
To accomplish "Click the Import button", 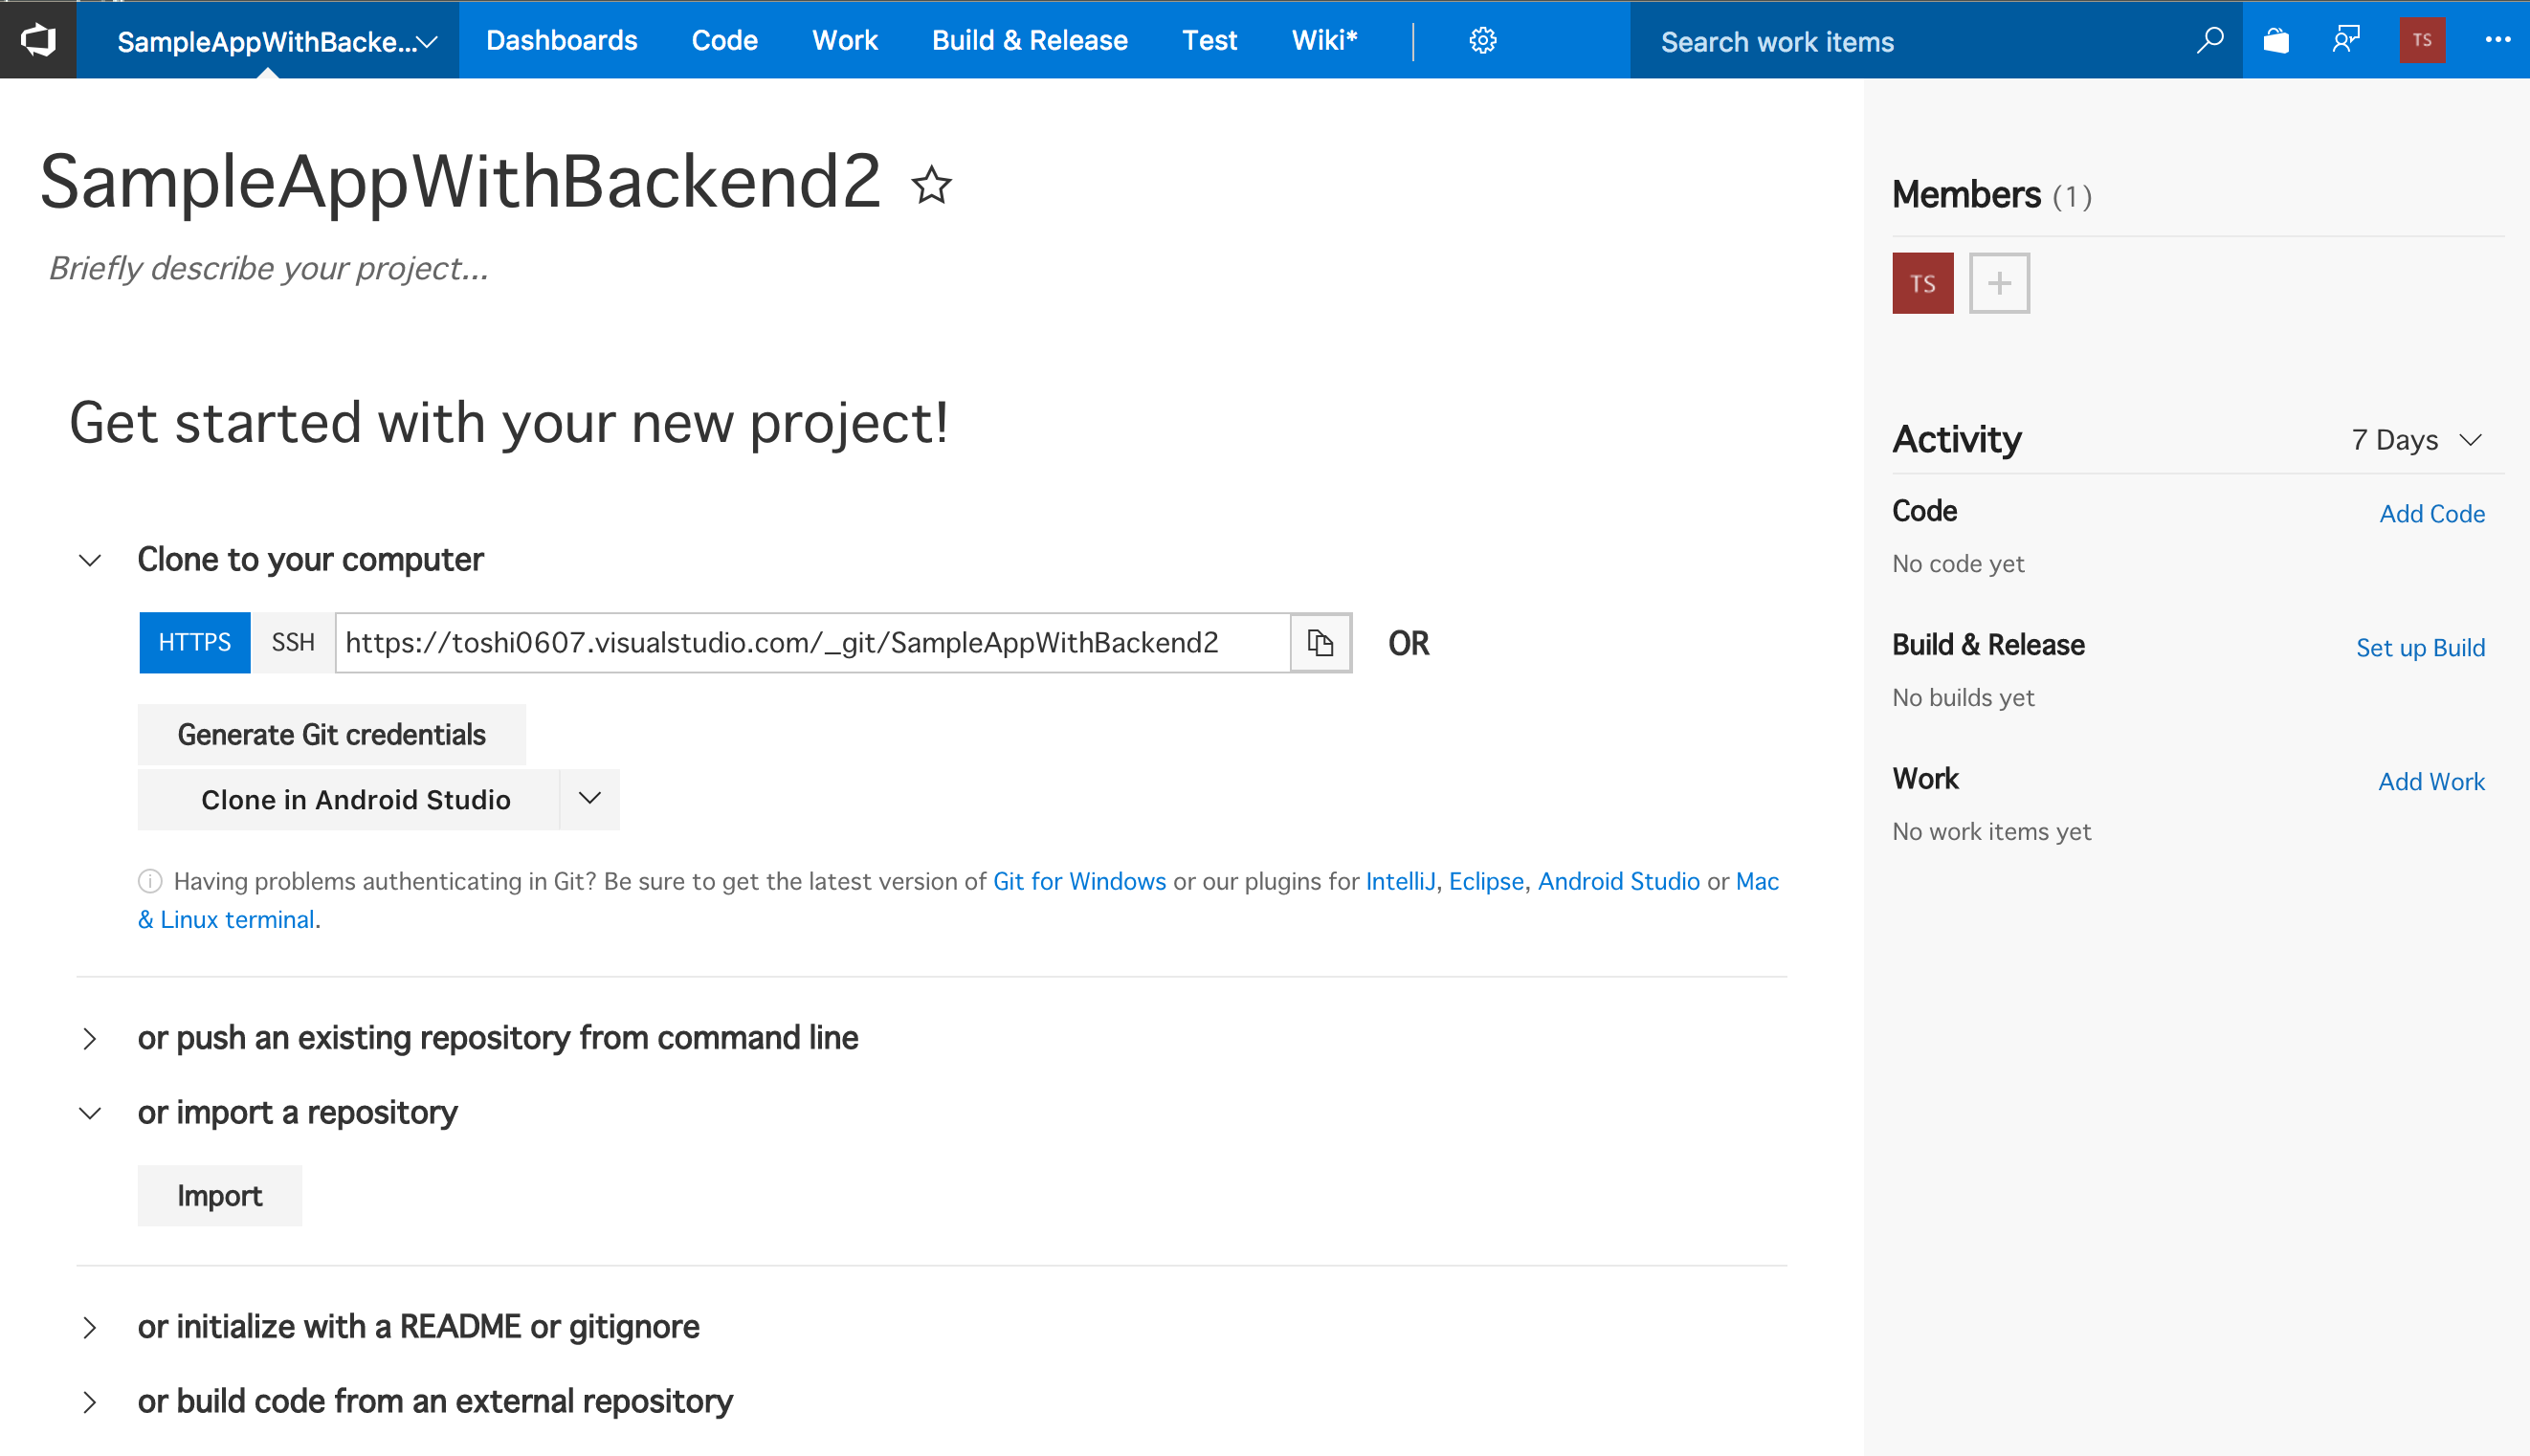I will tap(220, 1196).
